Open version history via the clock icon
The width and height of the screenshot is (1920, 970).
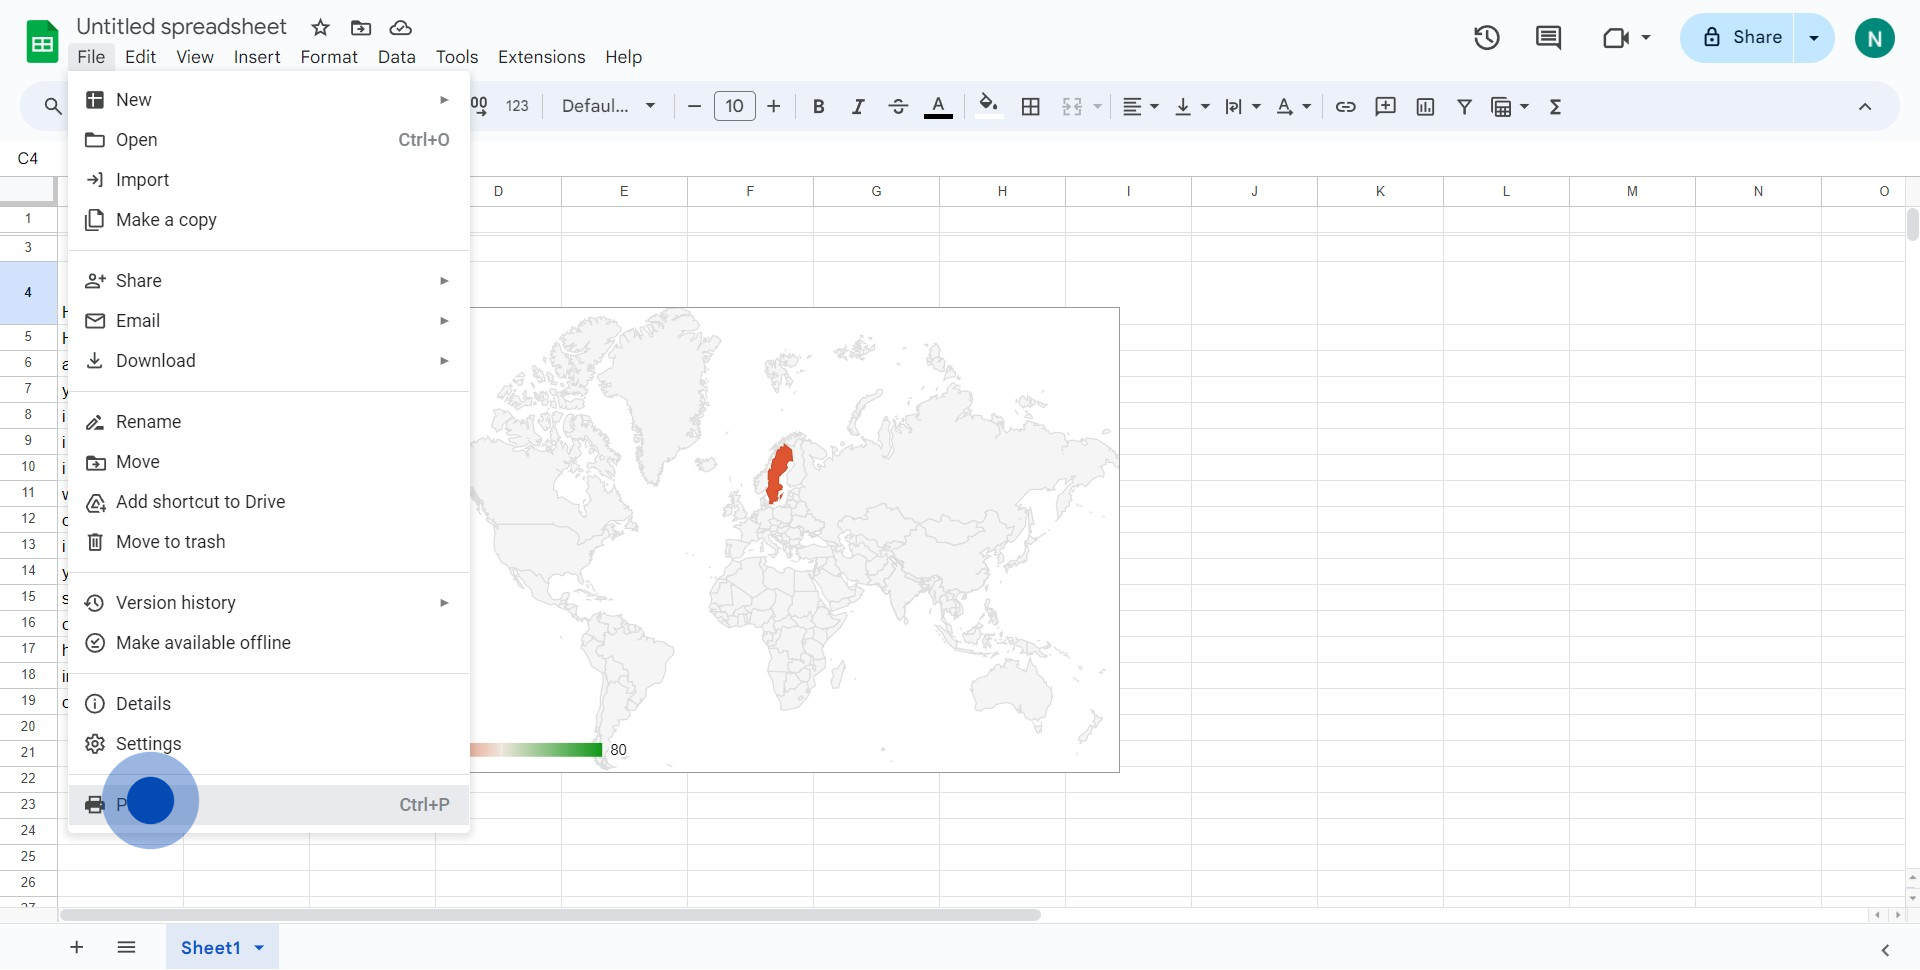point(1486,37)
